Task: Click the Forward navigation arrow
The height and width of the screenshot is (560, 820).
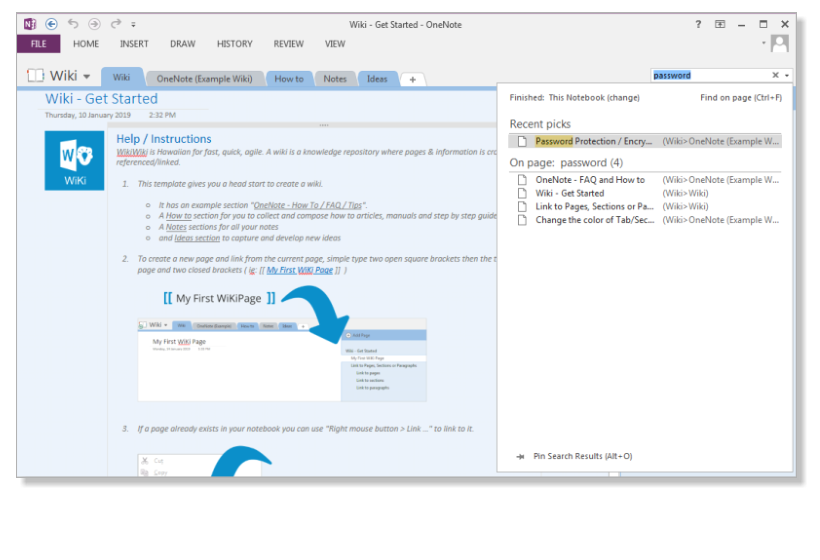Action: tap(94, 24)
